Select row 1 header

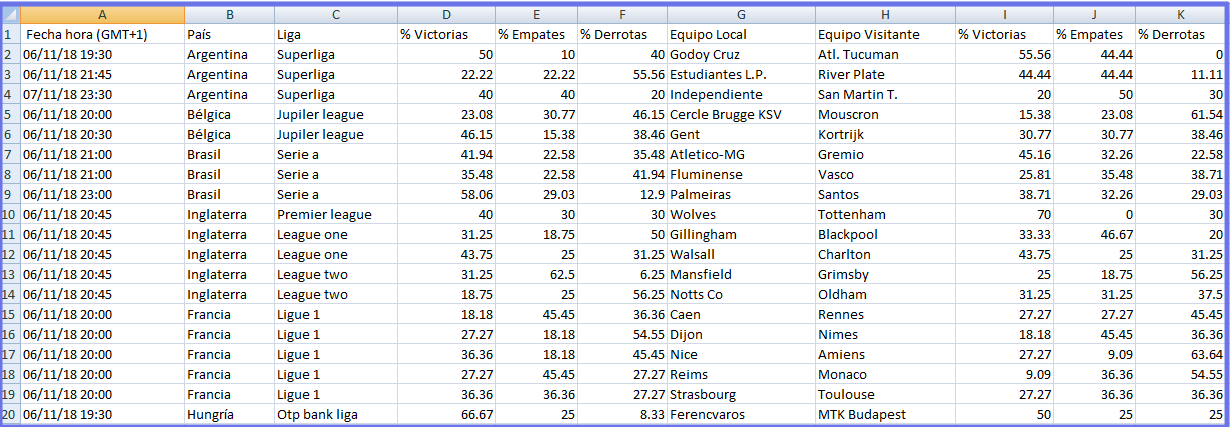tap(12, 34)
